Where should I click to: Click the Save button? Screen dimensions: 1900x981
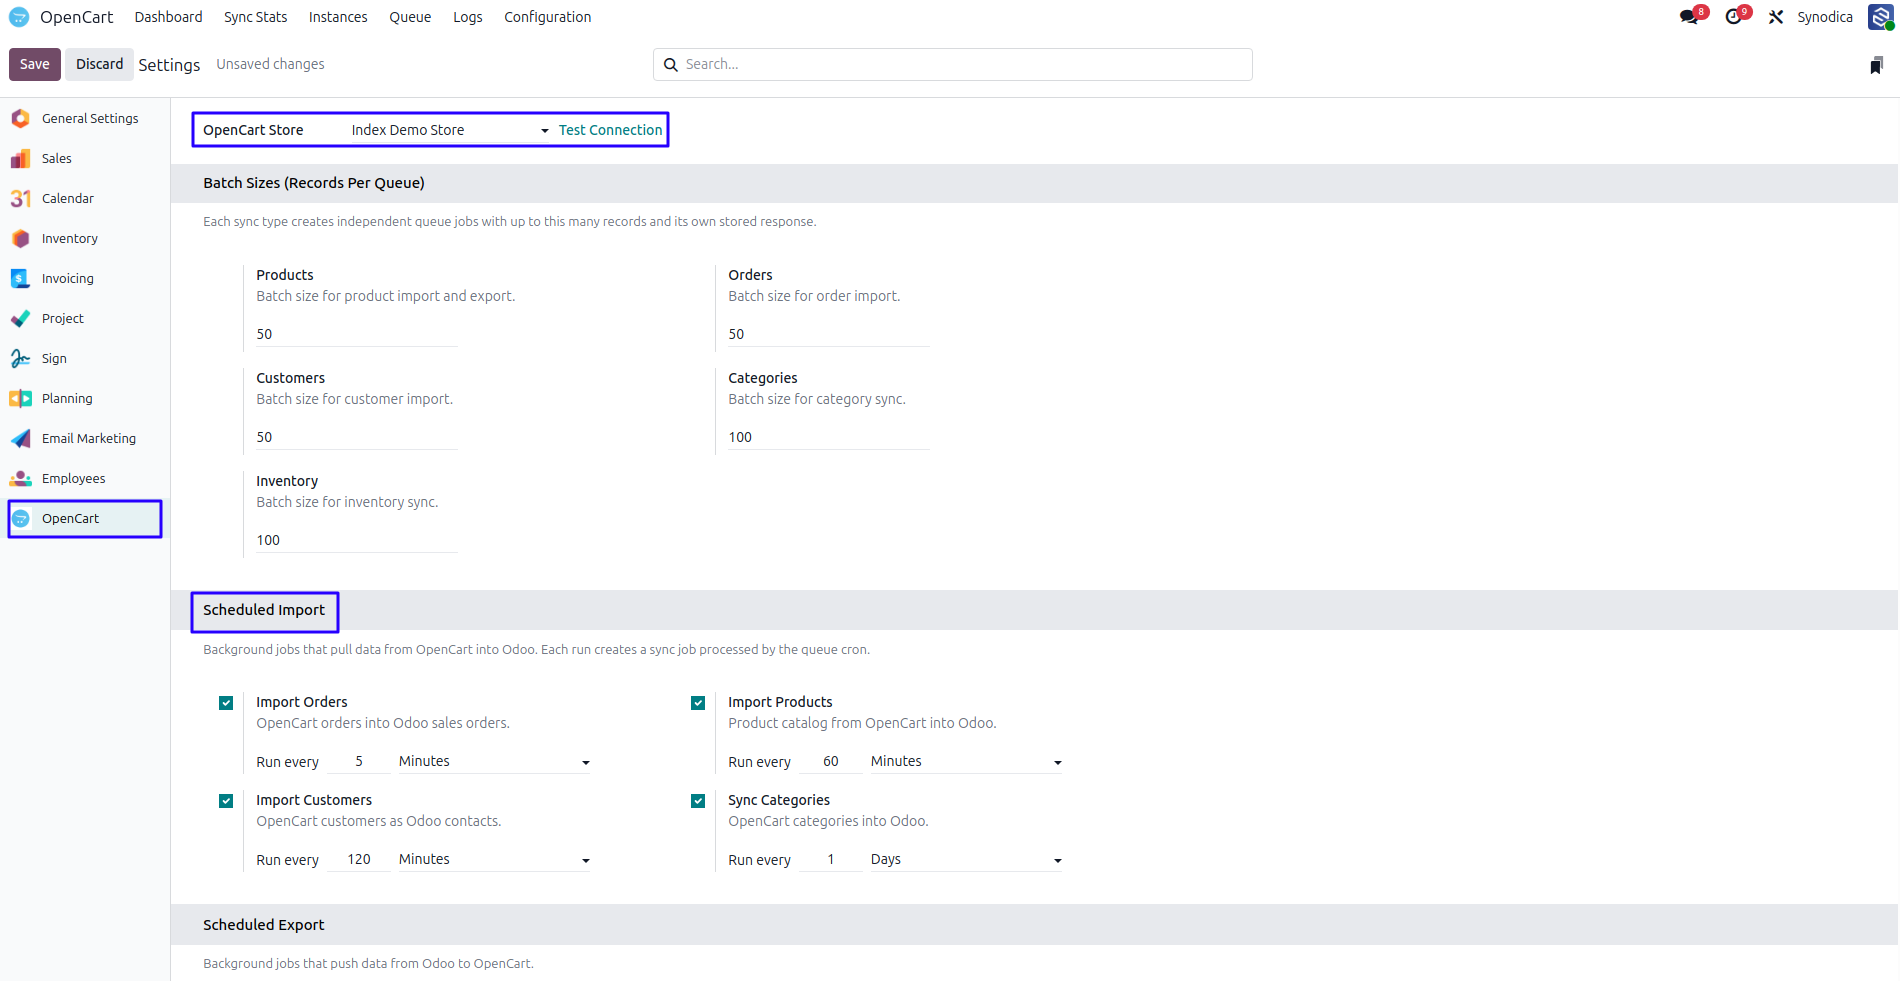coord(35,64)
